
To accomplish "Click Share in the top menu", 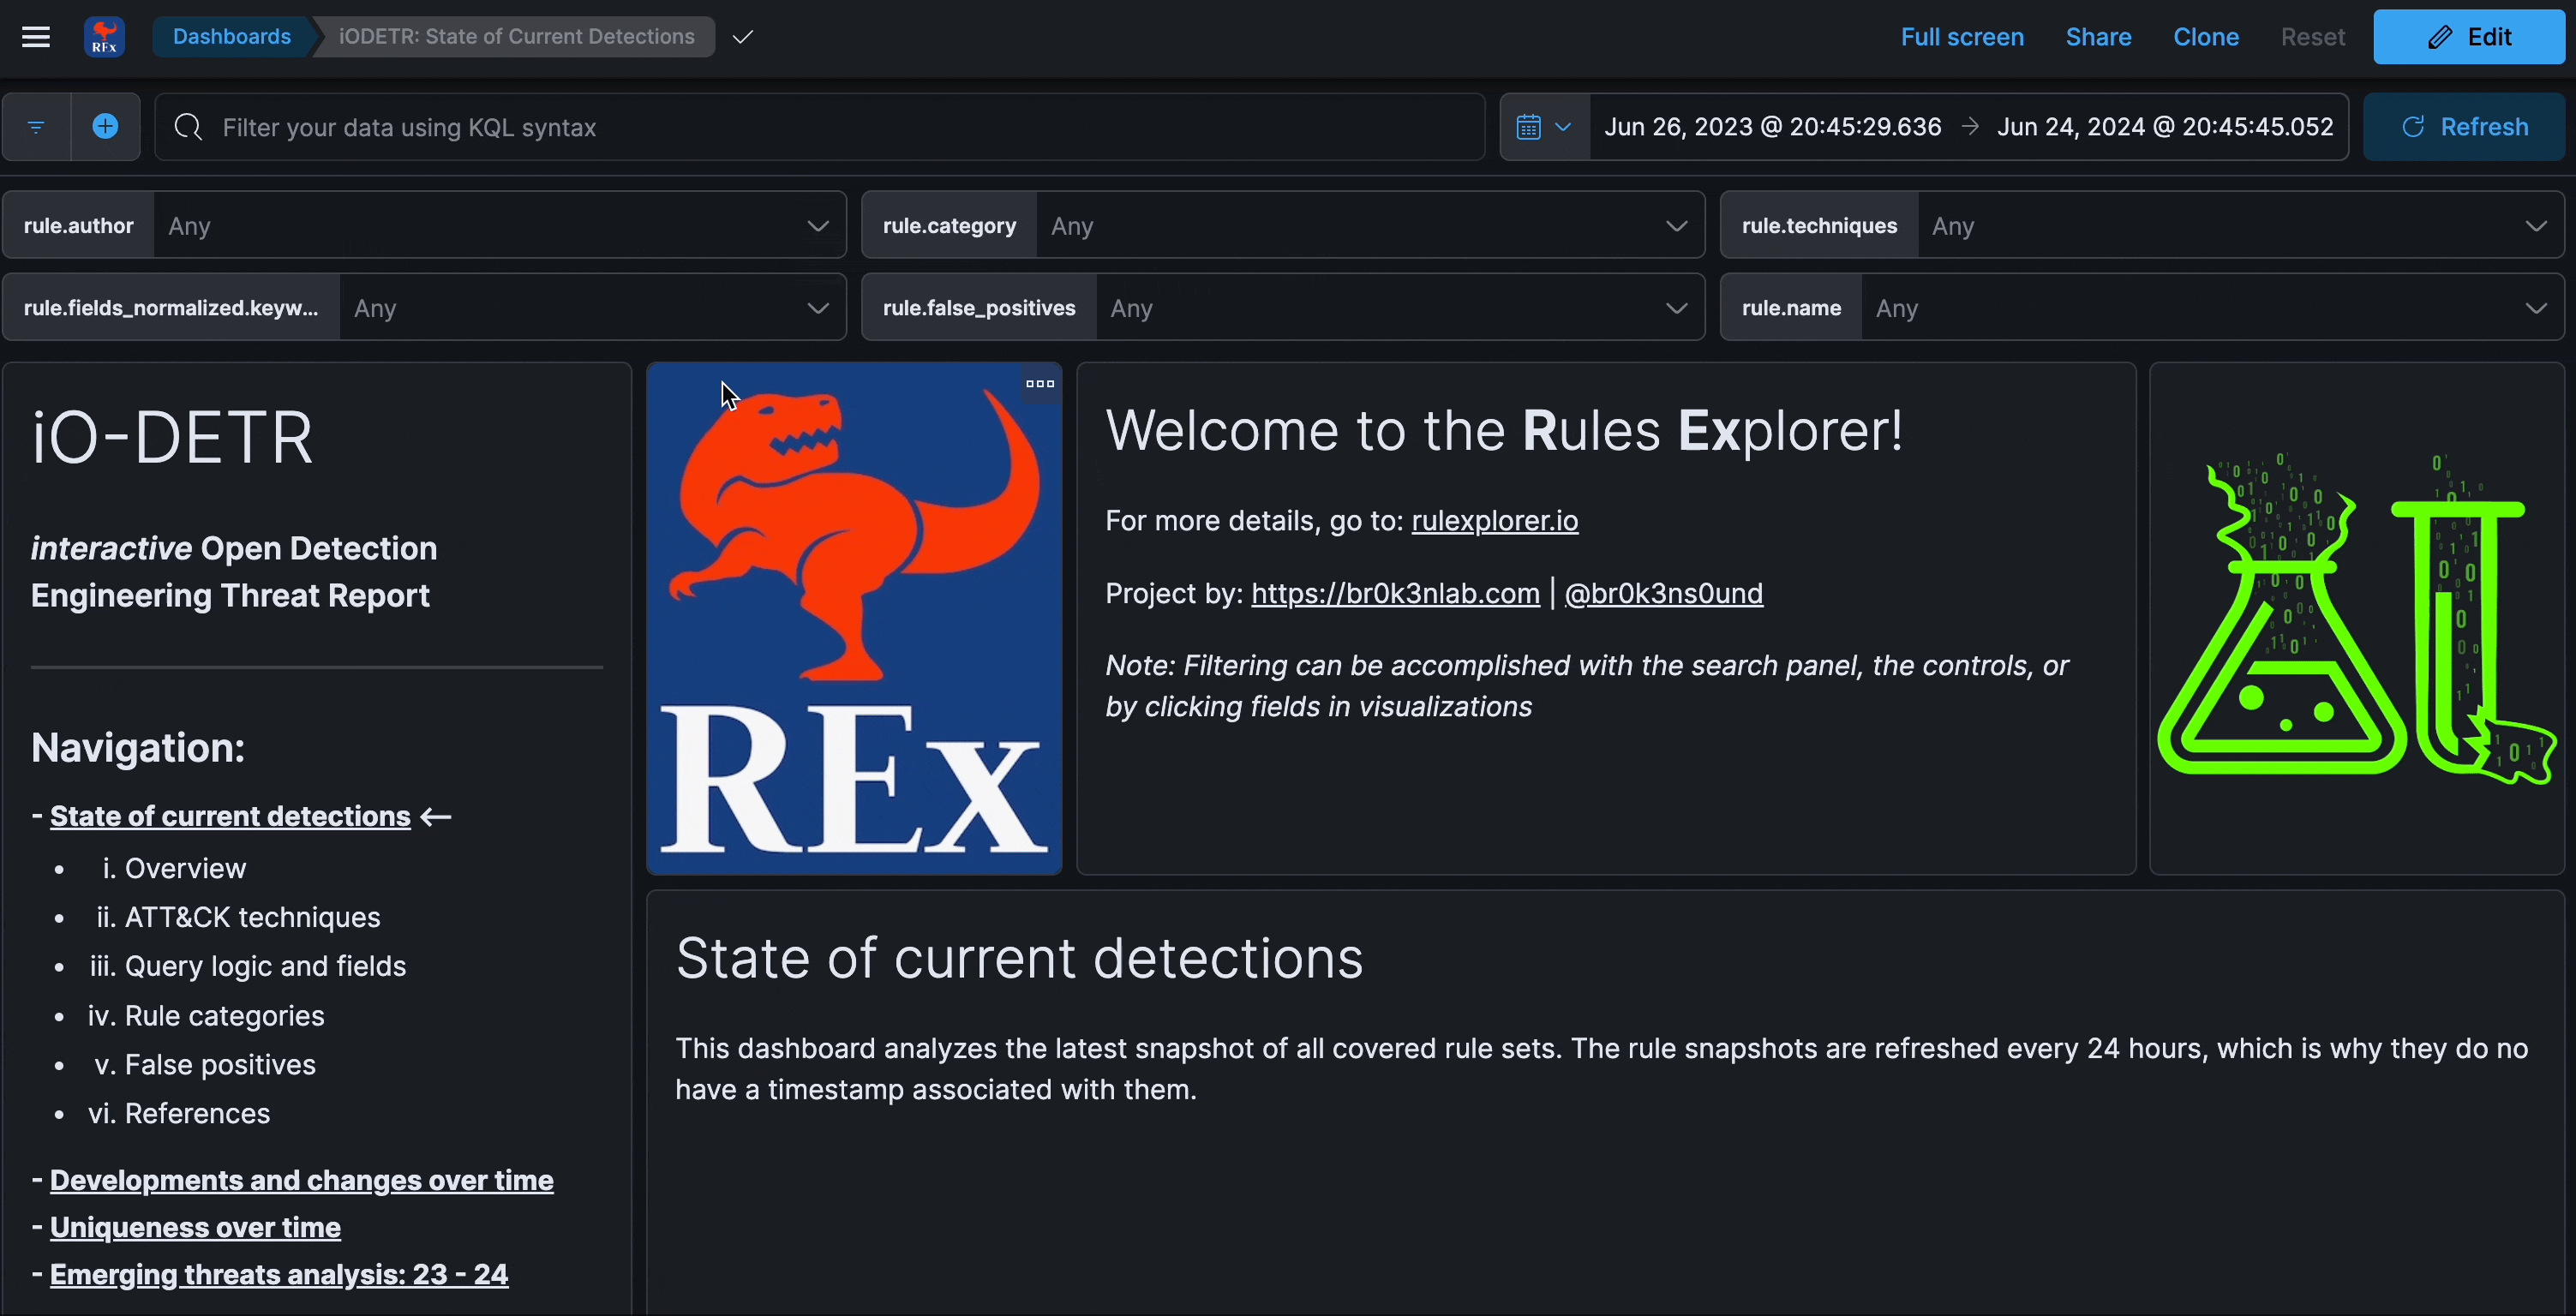I will tap(2098, 37).
